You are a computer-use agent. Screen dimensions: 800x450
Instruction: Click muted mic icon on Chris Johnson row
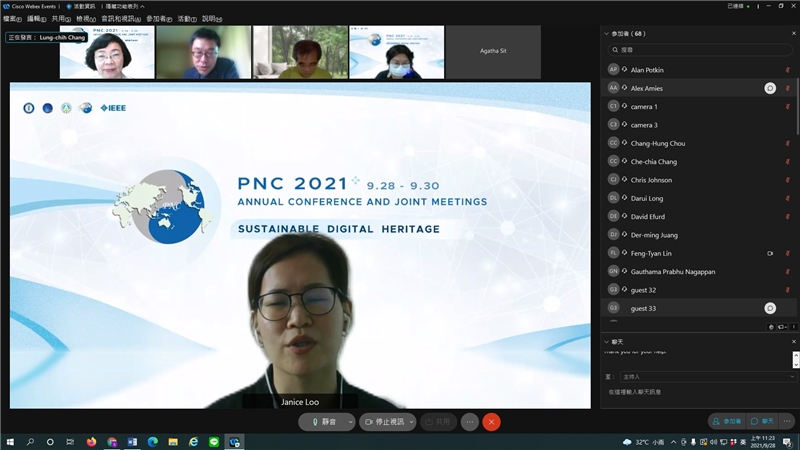click(788, 180)
